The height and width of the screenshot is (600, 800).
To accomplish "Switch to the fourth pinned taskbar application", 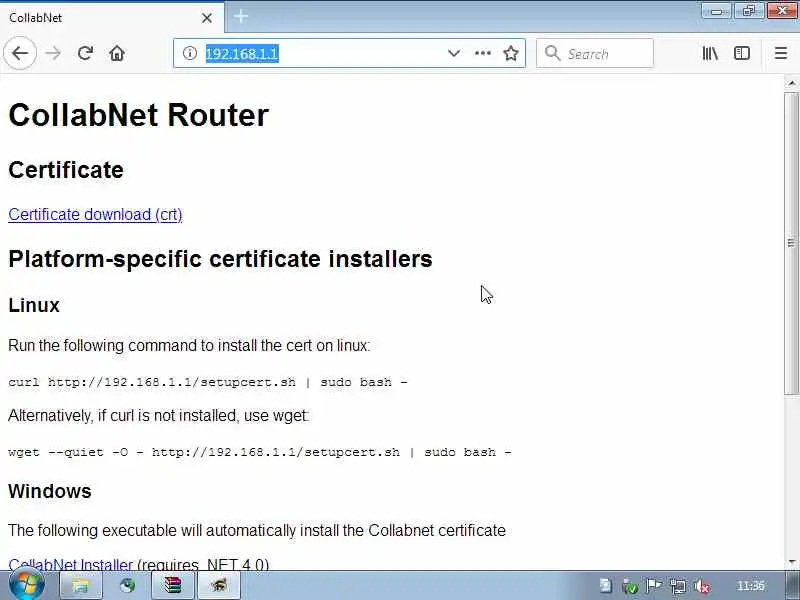I will pos(219,586).
